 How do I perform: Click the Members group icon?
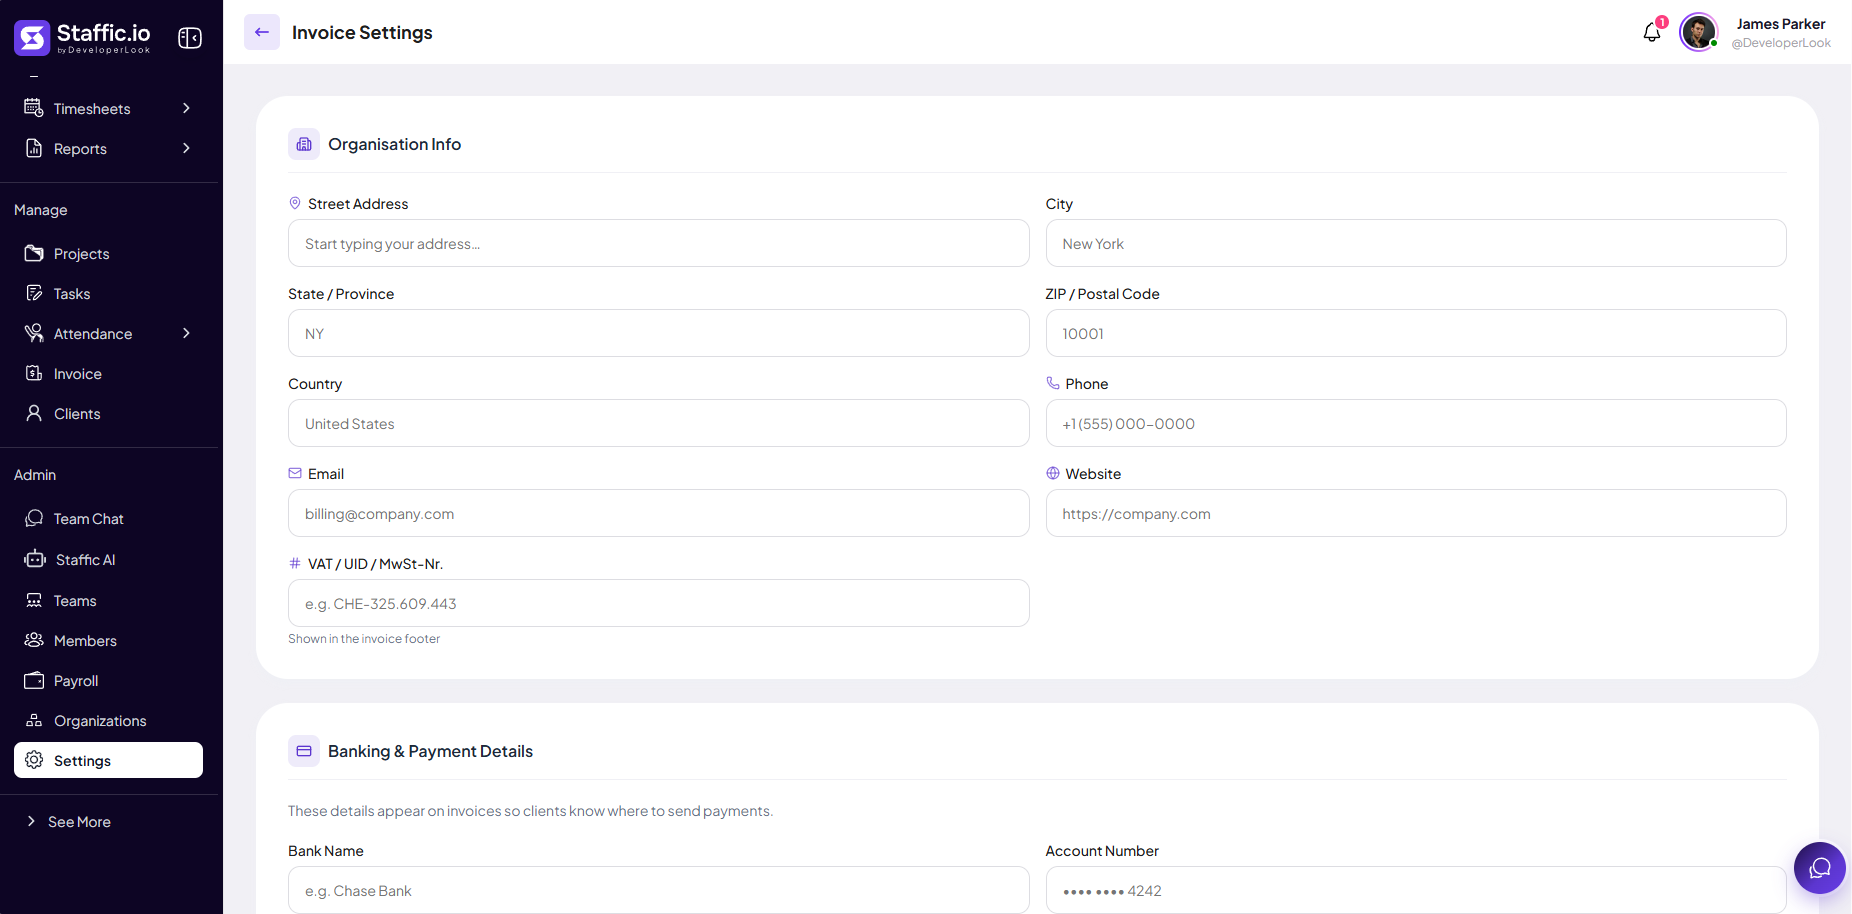(34, 640)
